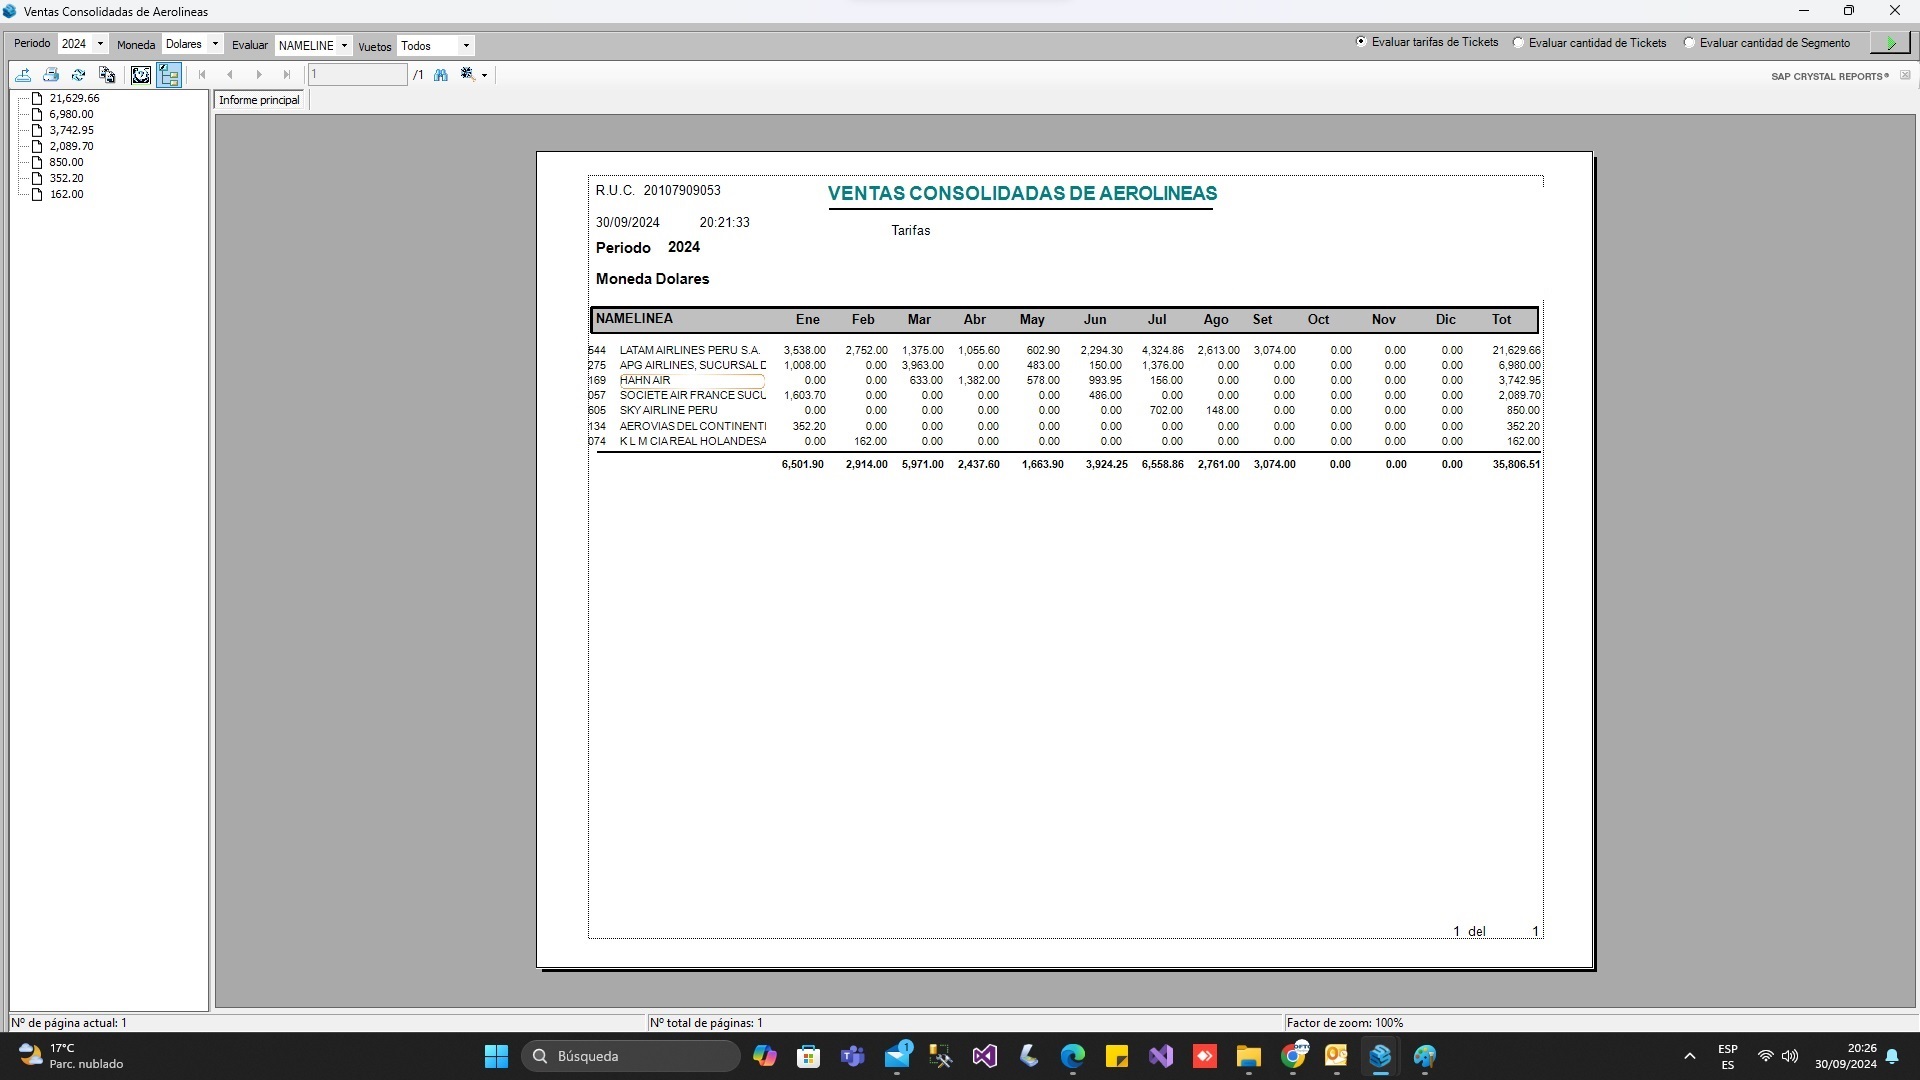1920x1080 pixels.
Task: Click the Copy icon in toolbar
Action: click(x=107, y=75)
